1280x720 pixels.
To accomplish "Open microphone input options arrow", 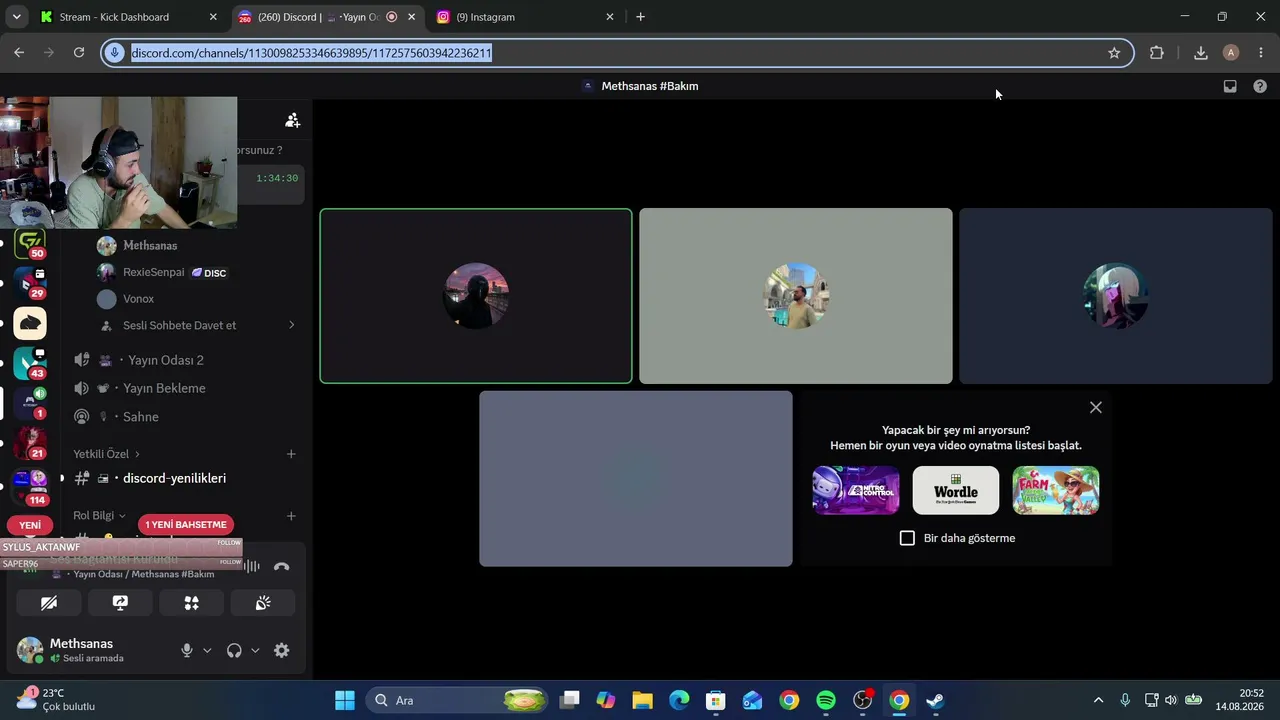I will tap(207, 650).
